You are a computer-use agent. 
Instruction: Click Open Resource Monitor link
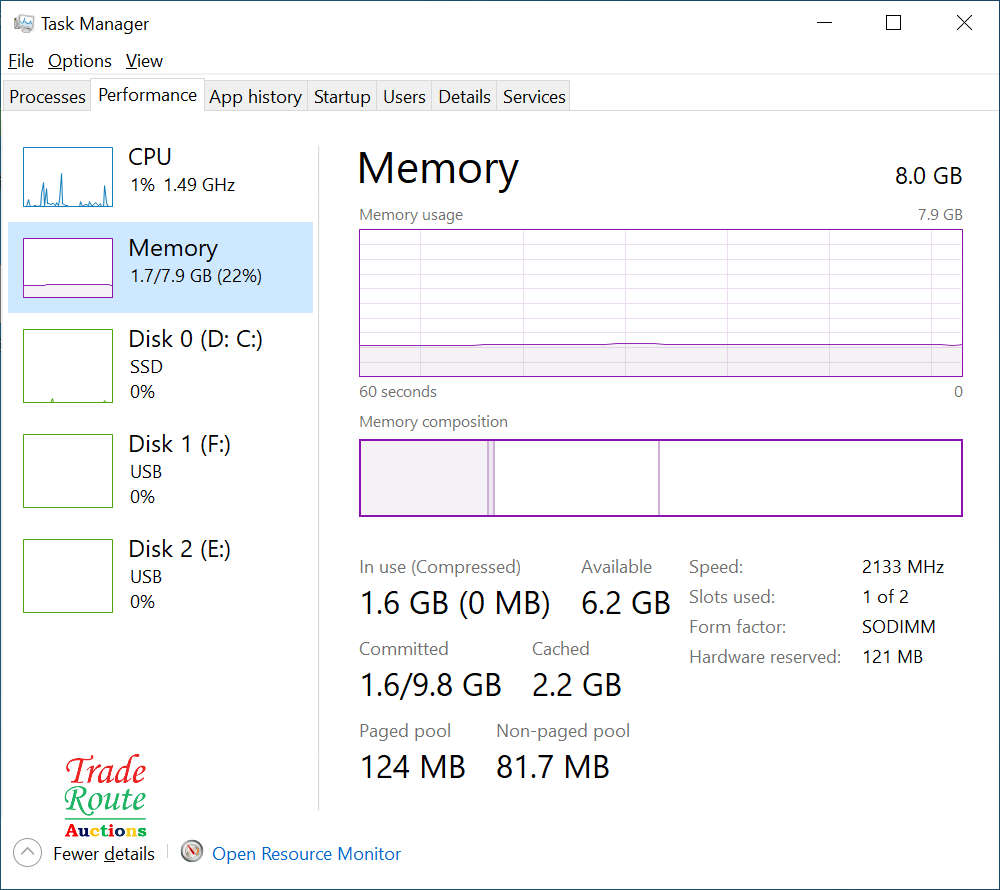306,854
